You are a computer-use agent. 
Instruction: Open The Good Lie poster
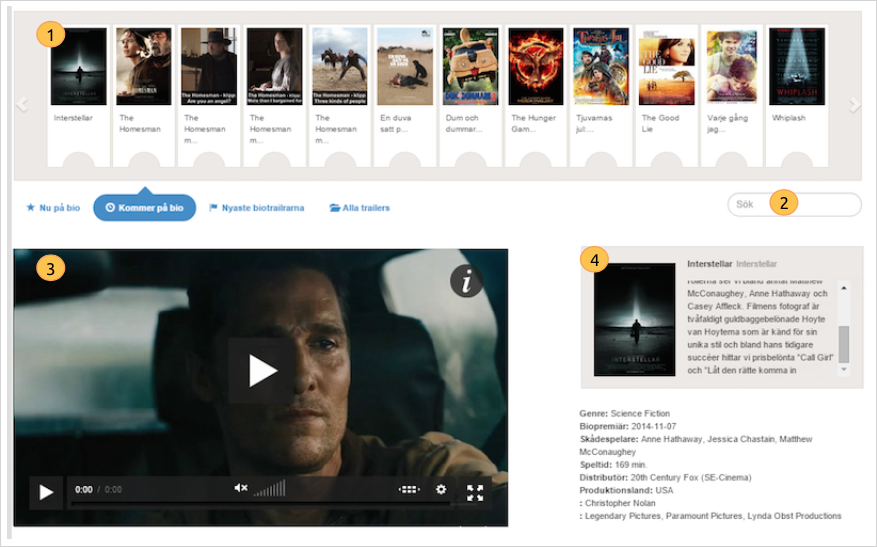pos(667,67)
